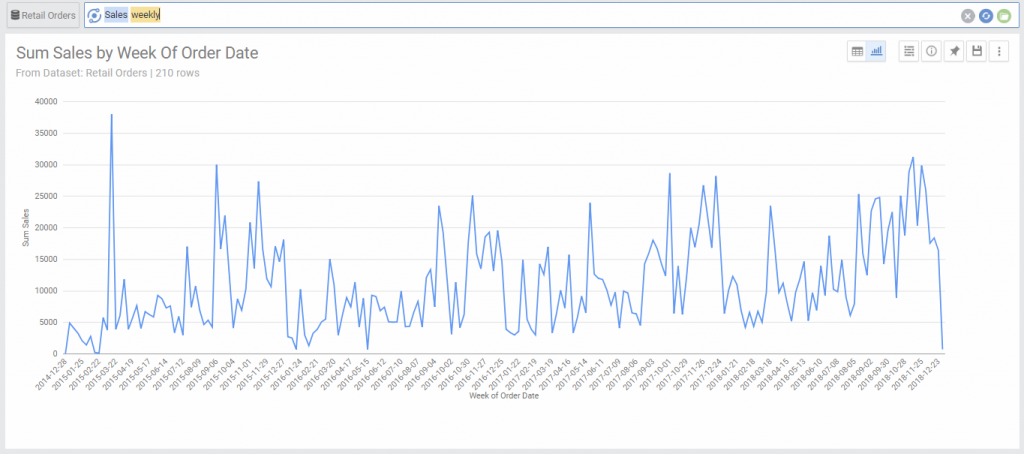The image size is (1024, 454).
Task: Click the 35000 y-axis value
Action: [x=46, y=133]
